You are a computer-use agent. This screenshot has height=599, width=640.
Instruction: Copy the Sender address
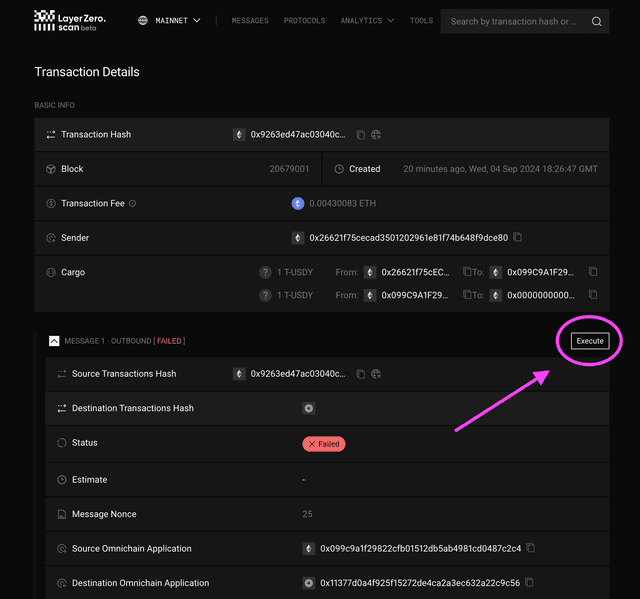coord(518,238)
